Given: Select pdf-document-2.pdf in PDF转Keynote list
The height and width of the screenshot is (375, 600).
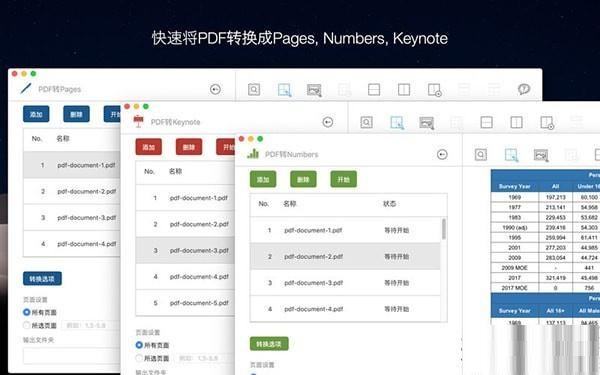Looking at the screenshot, I should [x=186, y=224].
